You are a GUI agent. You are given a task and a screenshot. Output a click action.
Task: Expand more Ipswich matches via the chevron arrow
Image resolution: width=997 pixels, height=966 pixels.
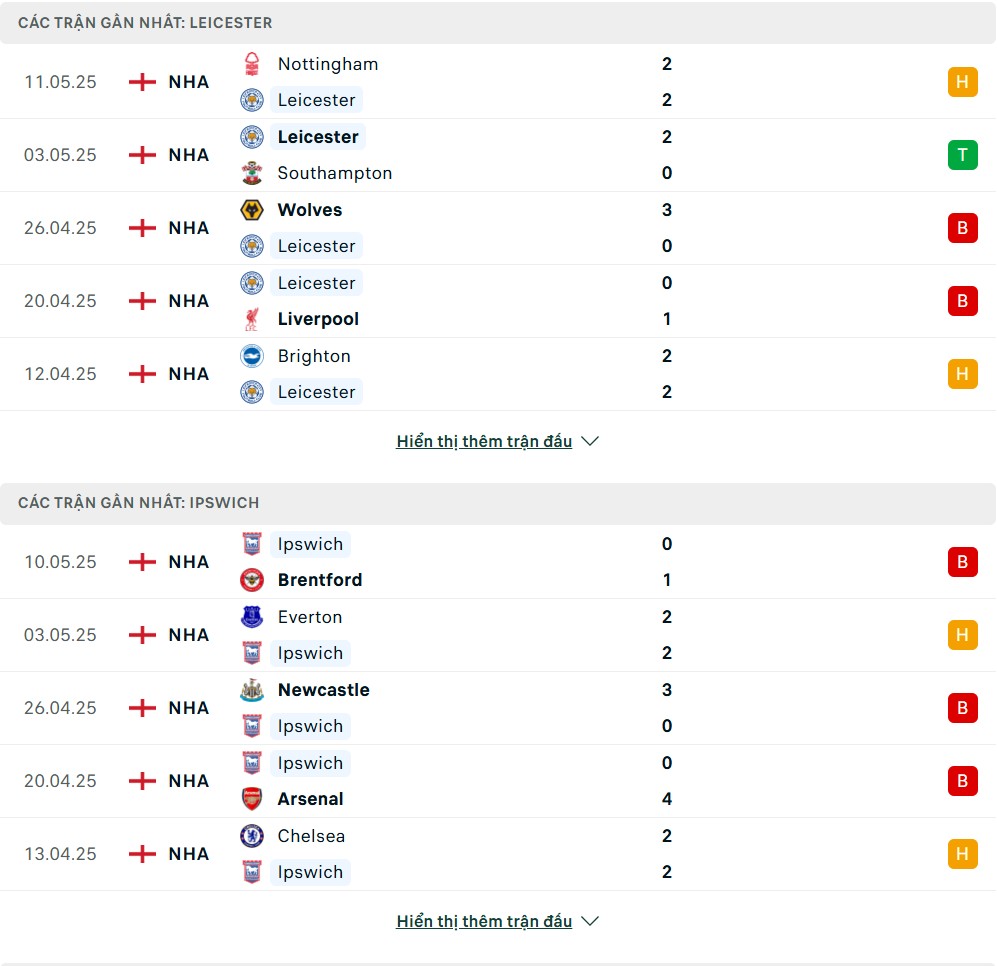pos(590,921)
